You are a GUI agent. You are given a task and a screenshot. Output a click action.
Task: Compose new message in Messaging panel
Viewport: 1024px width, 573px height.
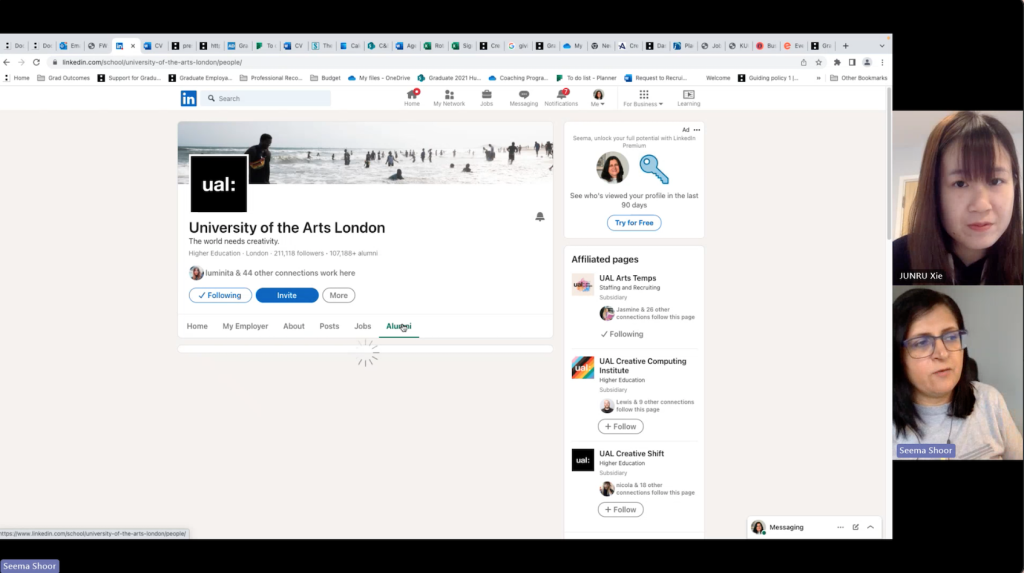click(856, 527)
